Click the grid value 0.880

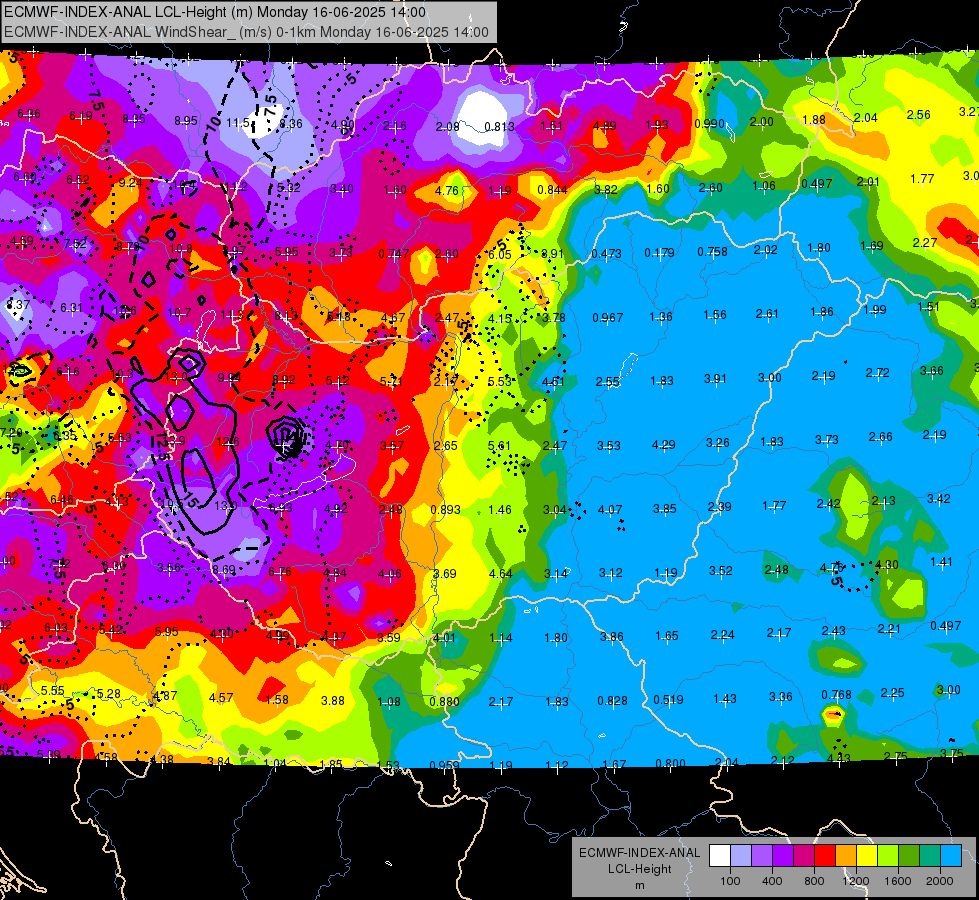(x=445, y=701)
